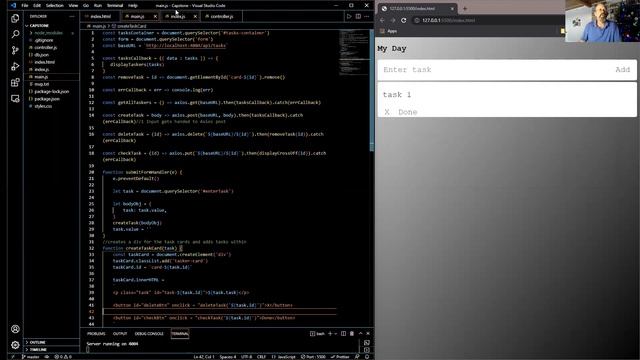The width and height of the screenshot is (640, 360).
Task: Open Explorer panel ellipsis menu
Action: pos(72,16)
